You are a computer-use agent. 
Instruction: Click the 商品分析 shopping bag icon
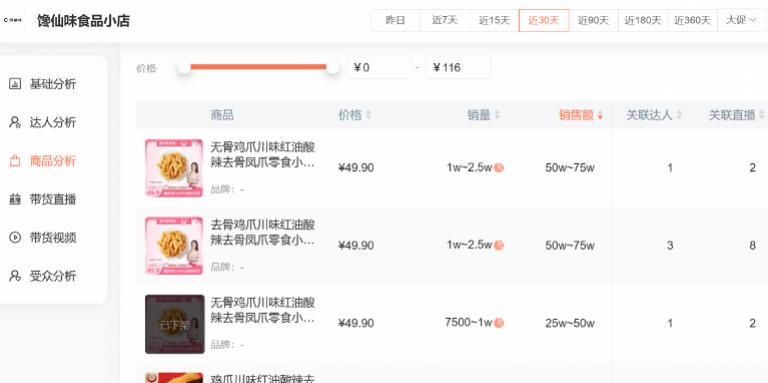(15, 161)
